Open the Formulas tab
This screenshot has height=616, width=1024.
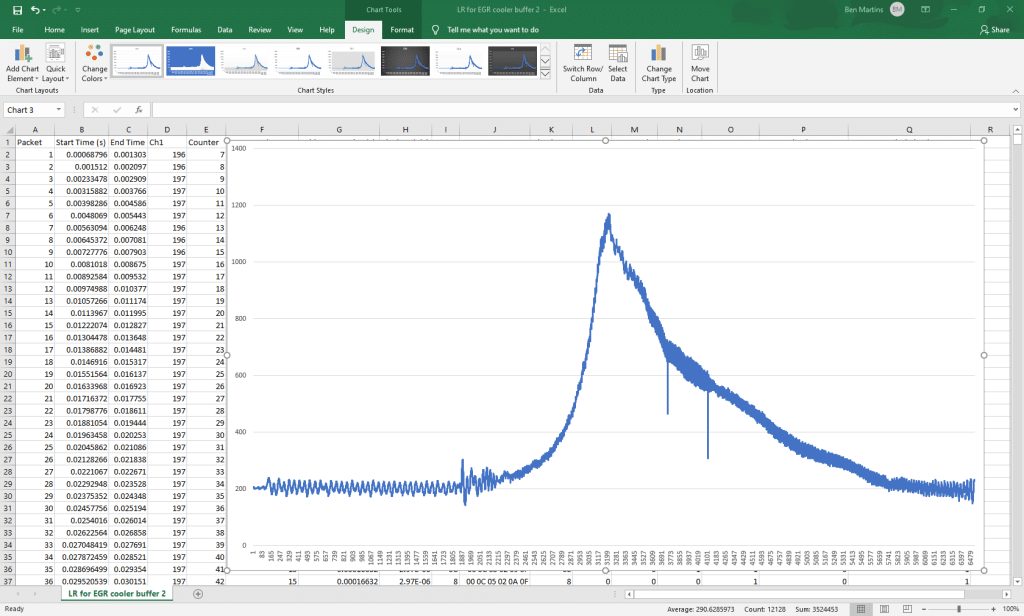click(x=186, y=29)
